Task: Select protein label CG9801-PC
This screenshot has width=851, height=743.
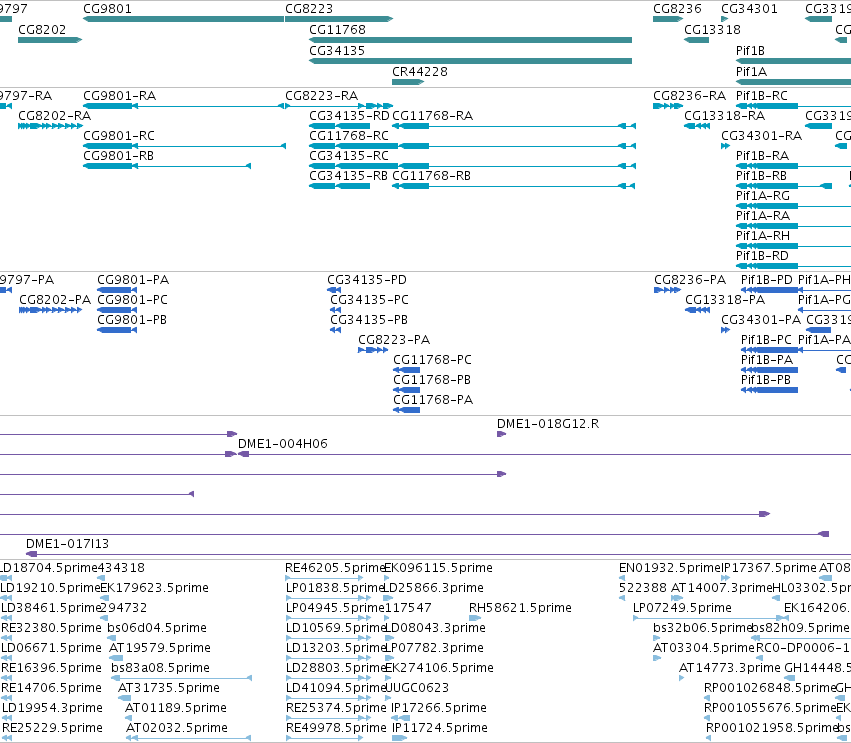Action: point(132,301)
